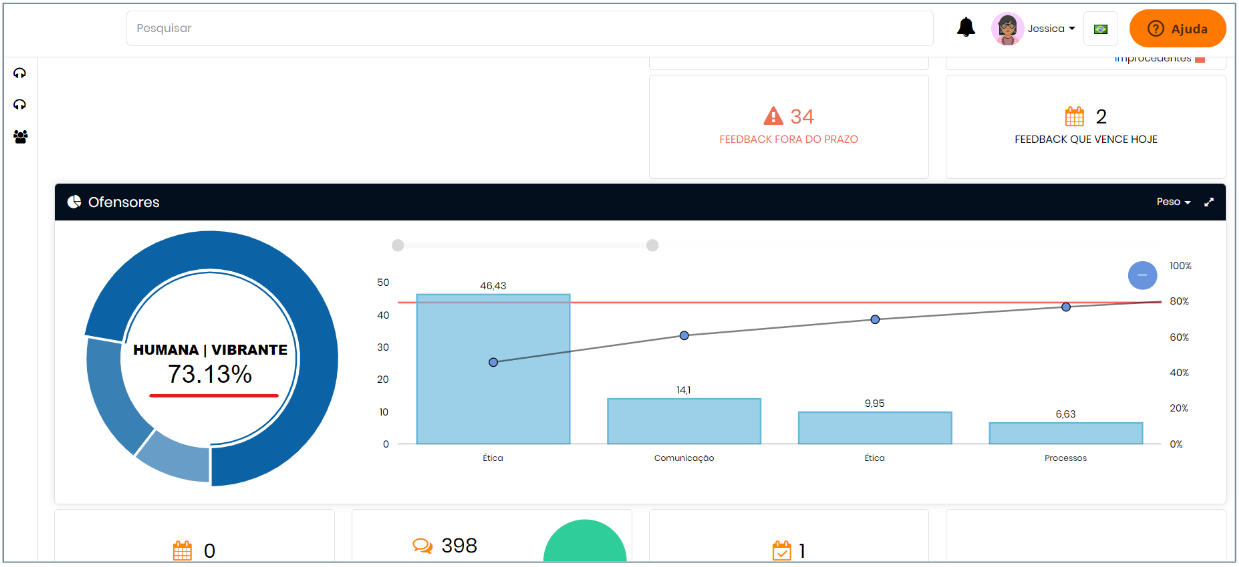Click Jessica's profile avatar picture

pos(1007,29)
